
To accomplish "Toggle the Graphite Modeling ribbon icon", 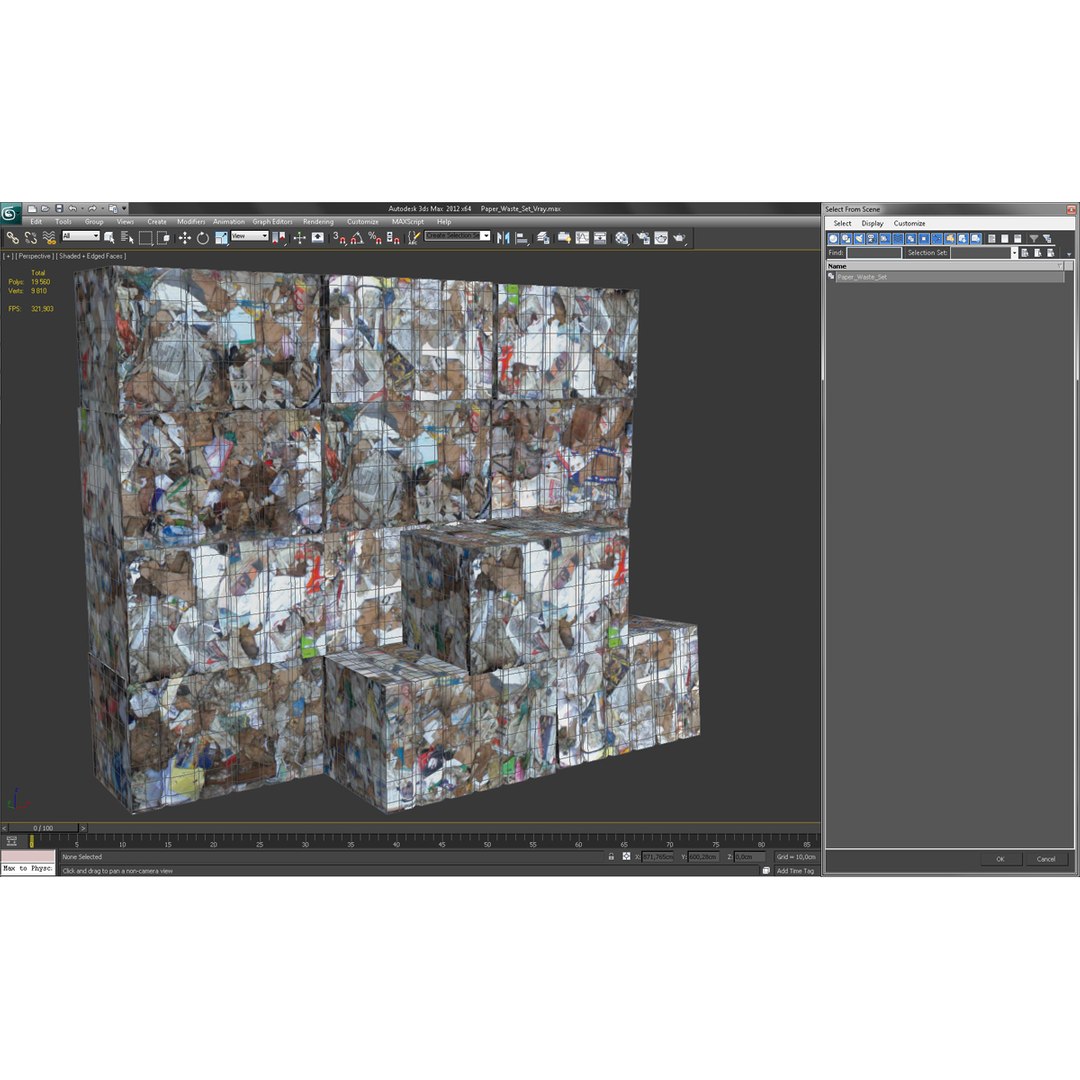I will 564,238.
